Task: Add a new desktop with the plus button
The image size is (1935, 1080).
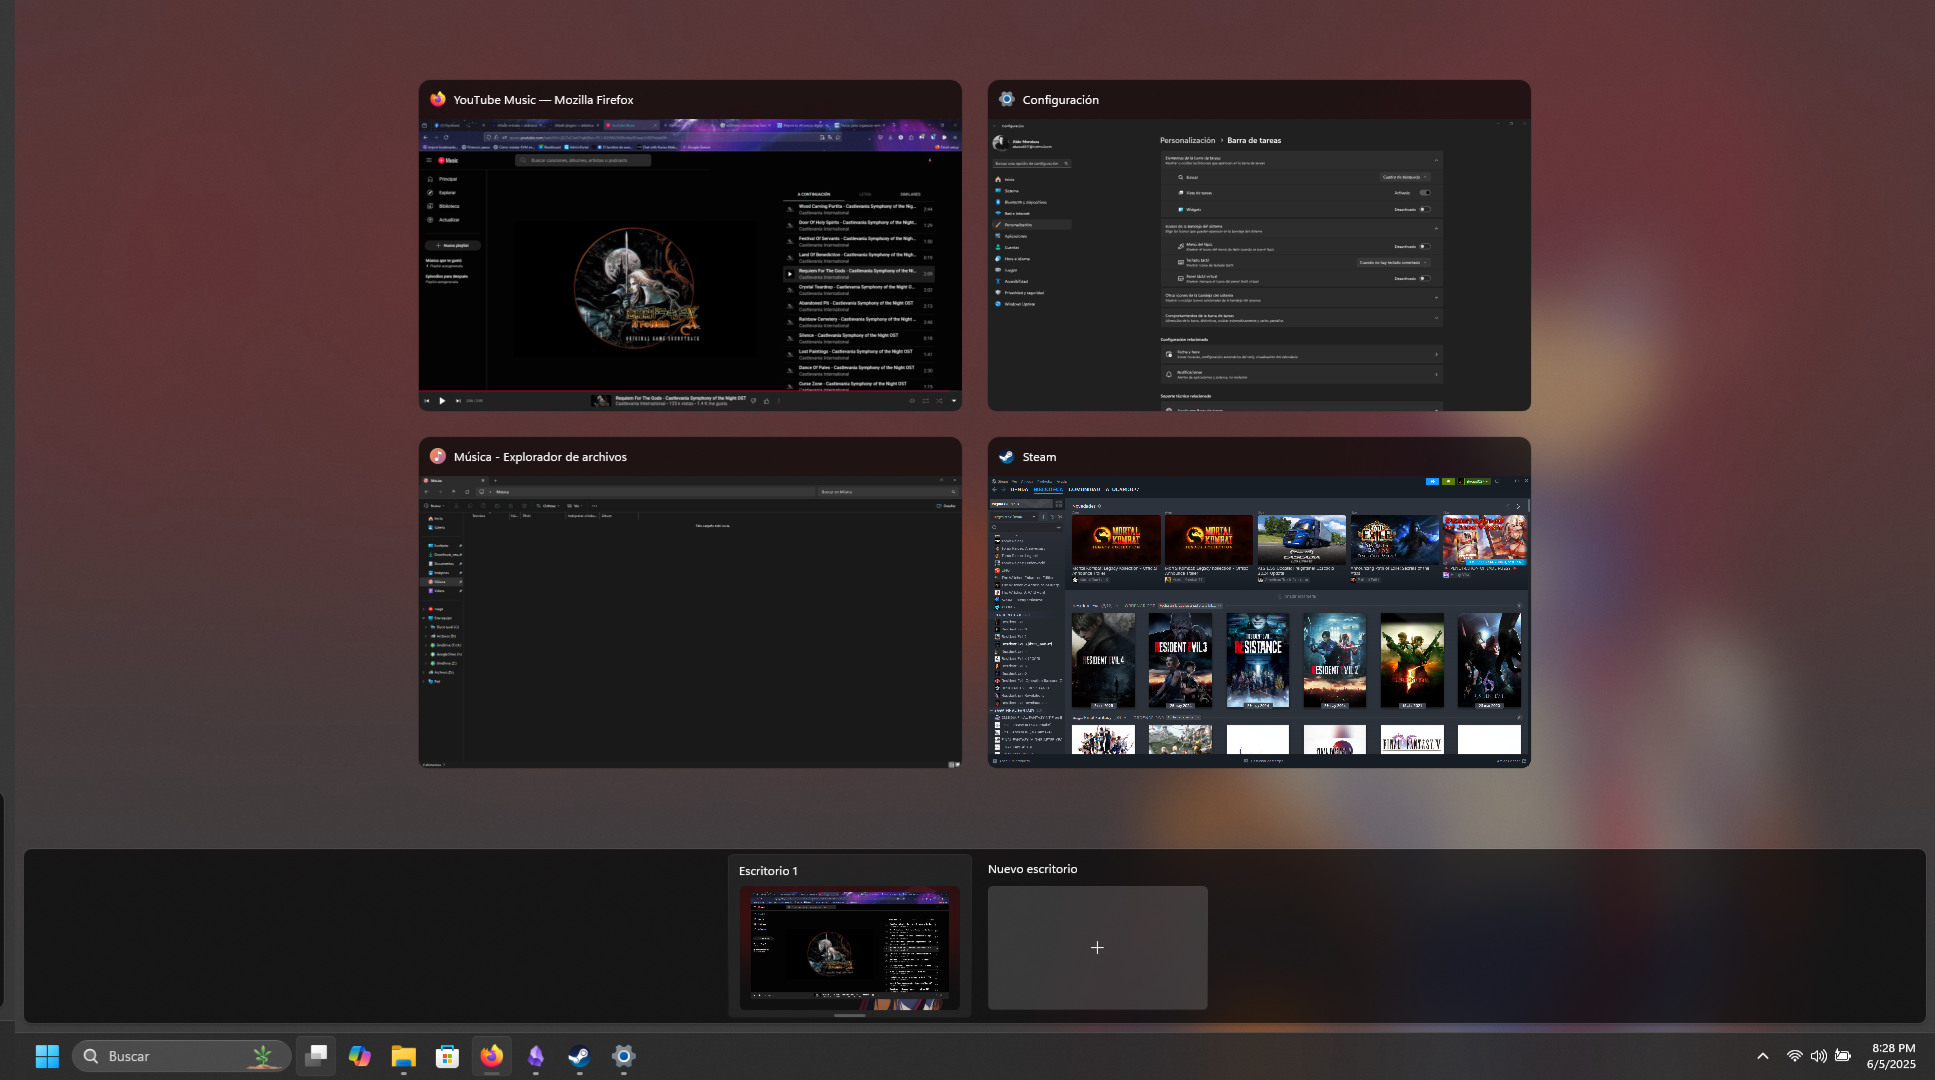Action: click(x=1097, y=947)
